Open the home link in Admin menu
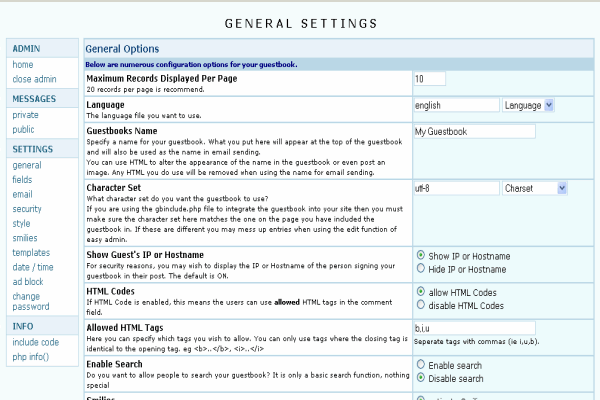This screenshot has width=600, height=400. point(23,65)
